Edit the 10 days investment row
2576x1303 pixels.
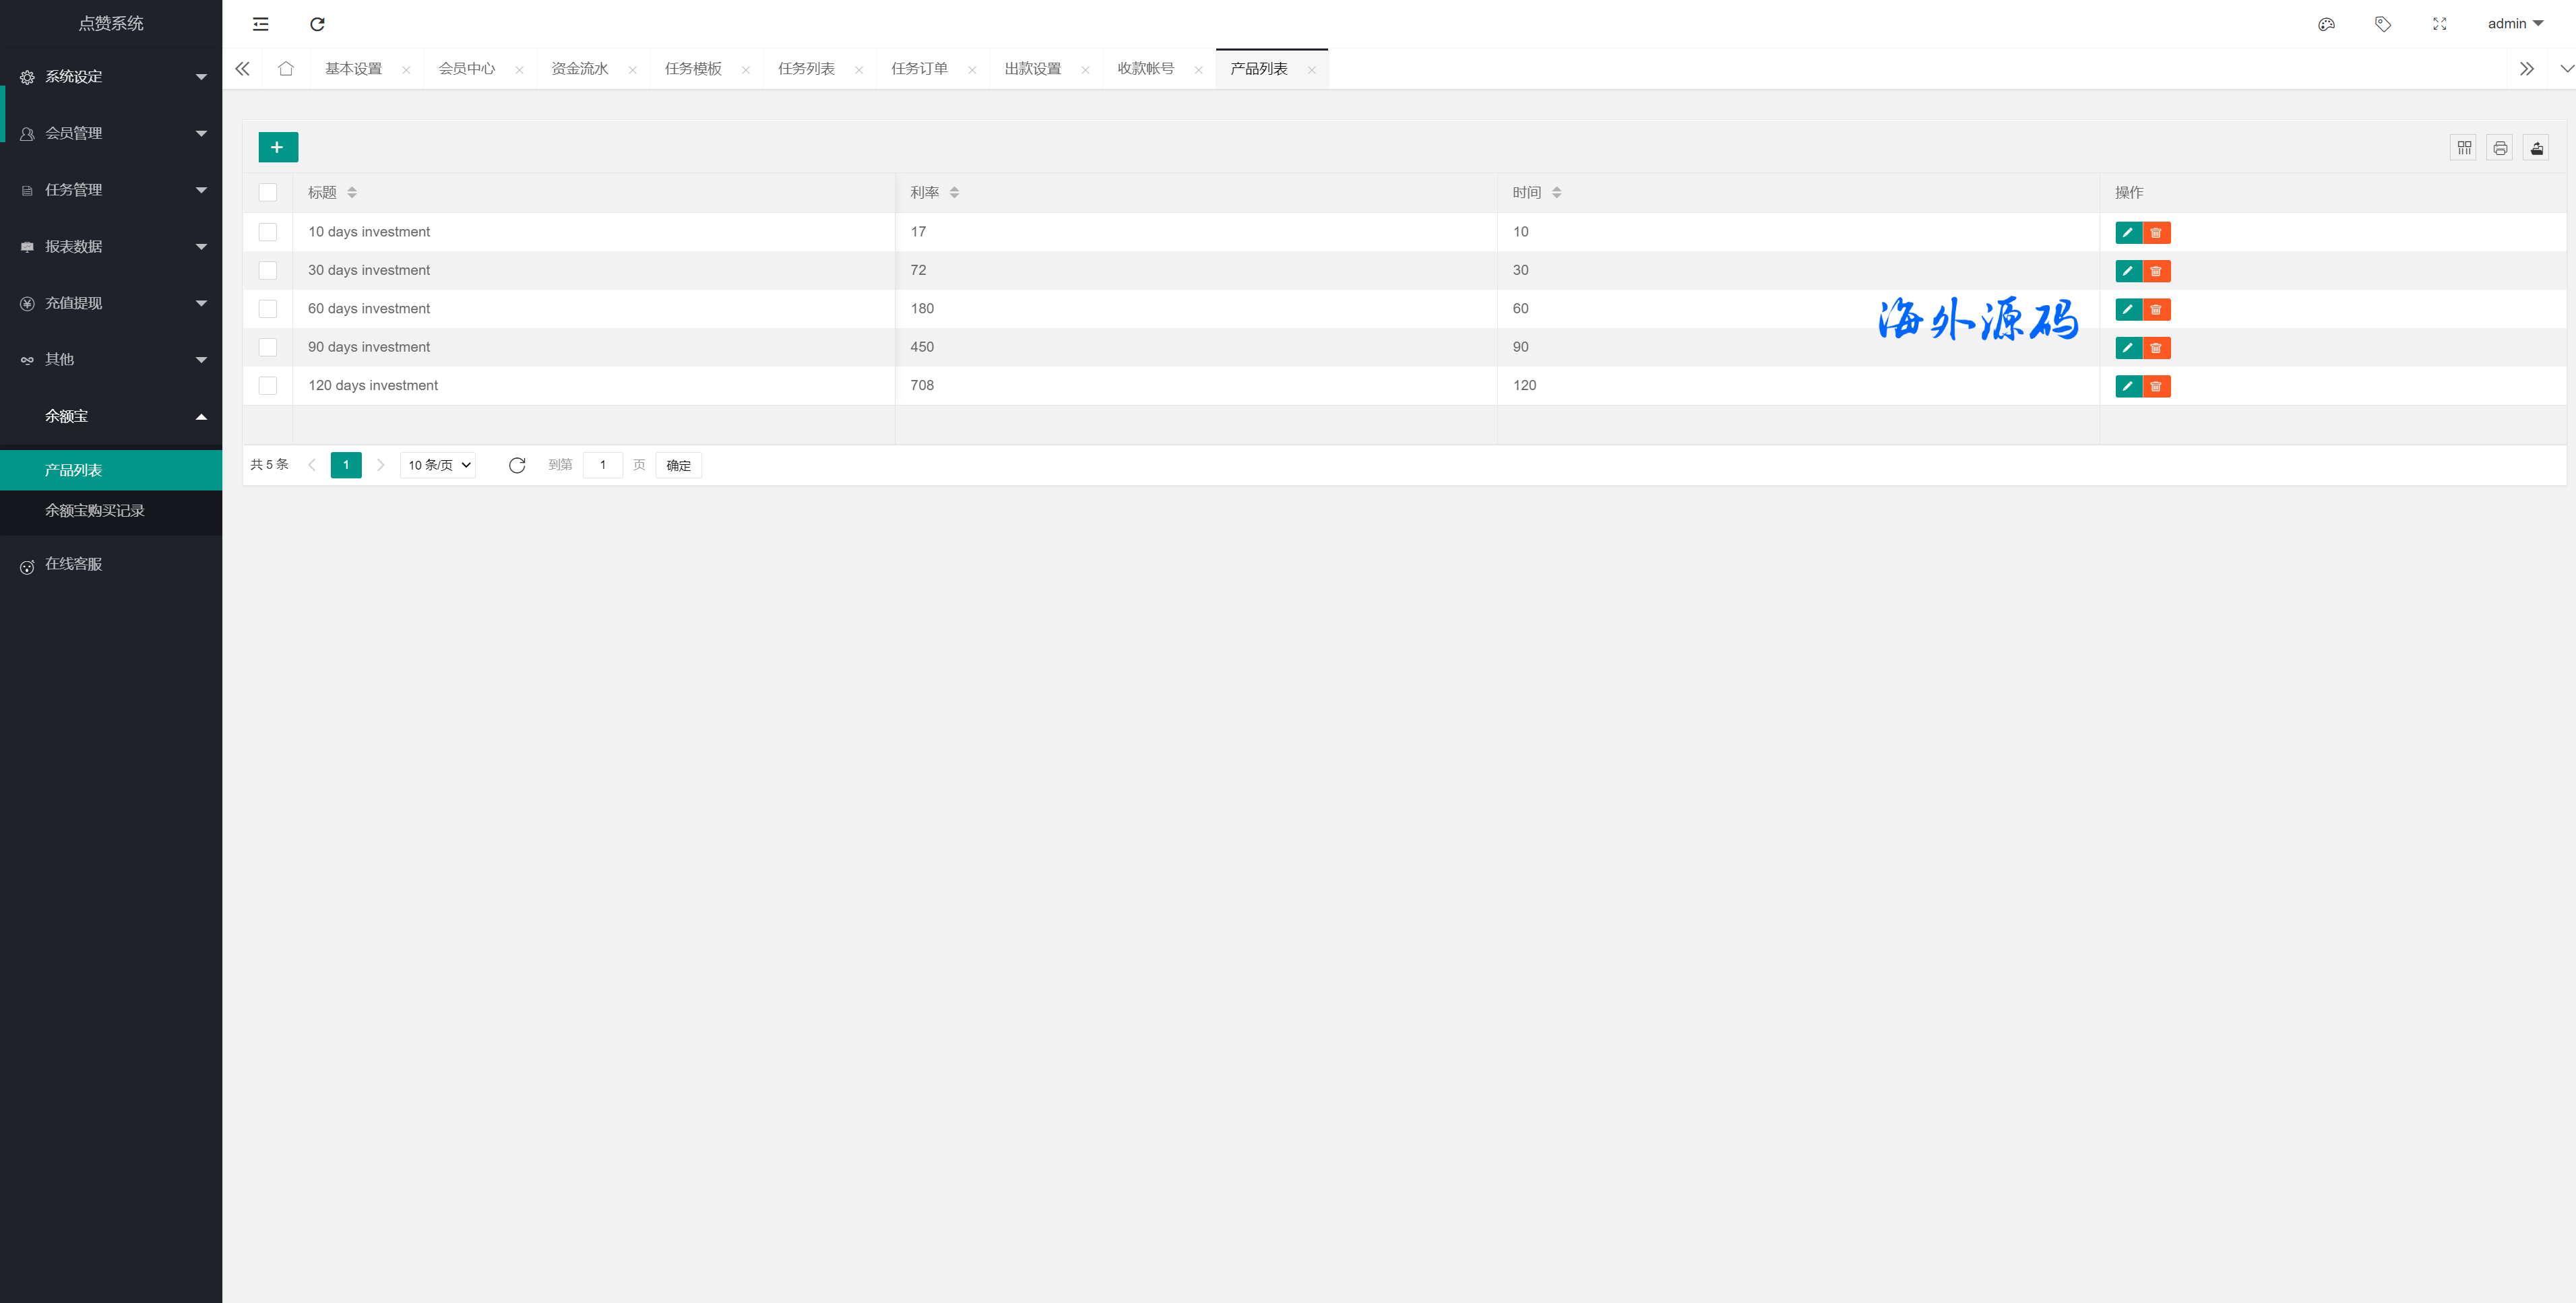pyautogui.click(x=2128, y=233)
